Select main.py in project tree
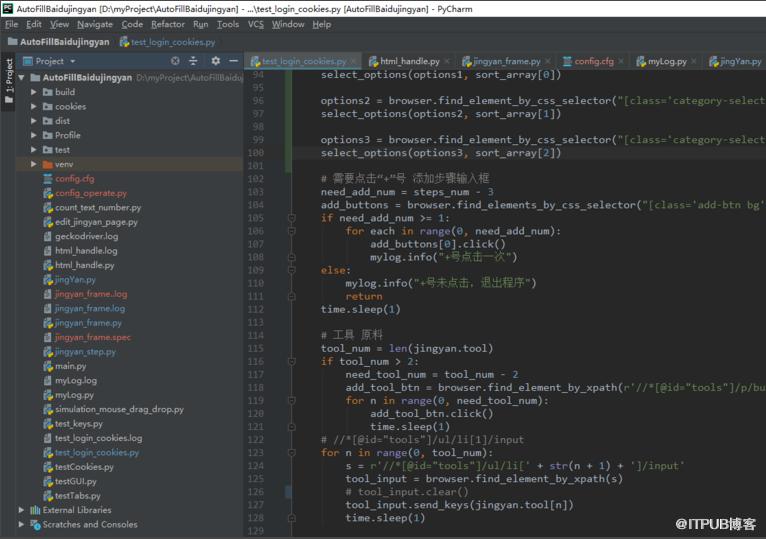 pos(70,366)
